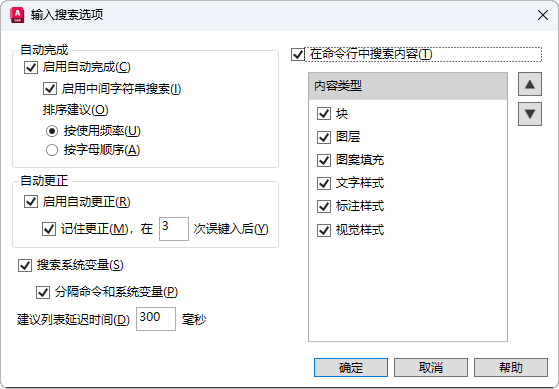The height and width of the screenshot is (389, 559).
Task: Click the misspelling count field showing 3
Action: tap(174, 229)
